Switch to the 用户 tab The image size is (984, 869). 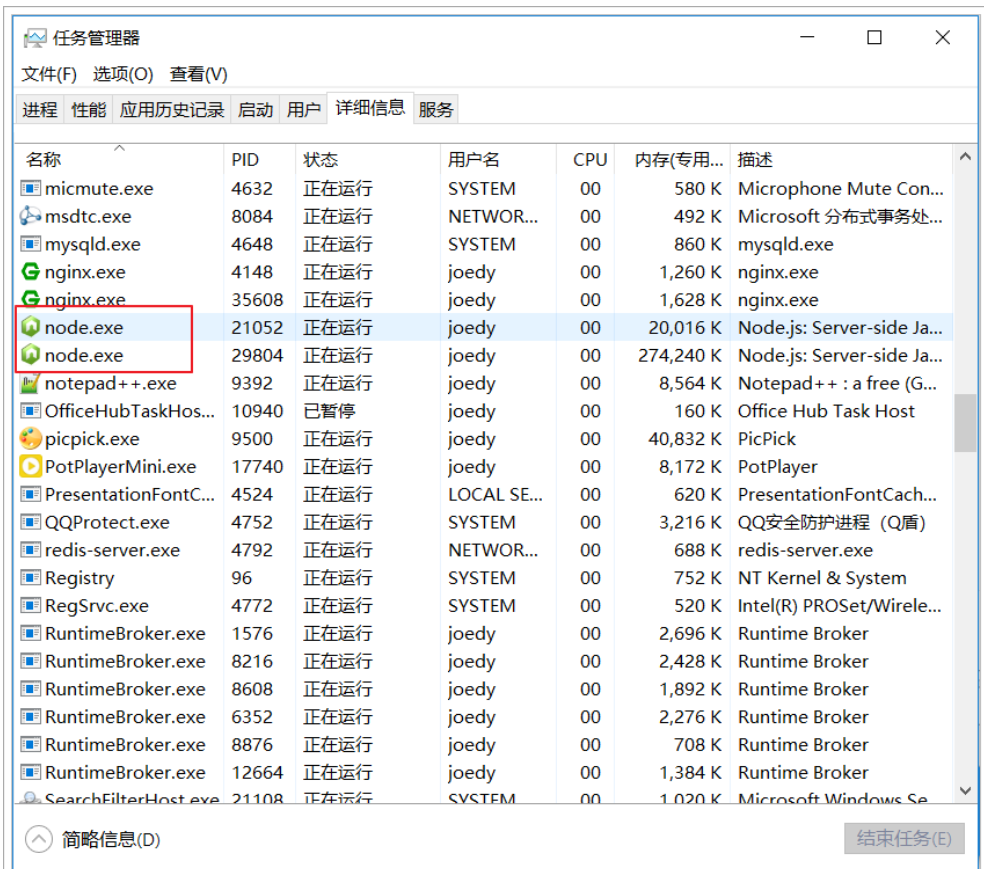coord(304,110)
